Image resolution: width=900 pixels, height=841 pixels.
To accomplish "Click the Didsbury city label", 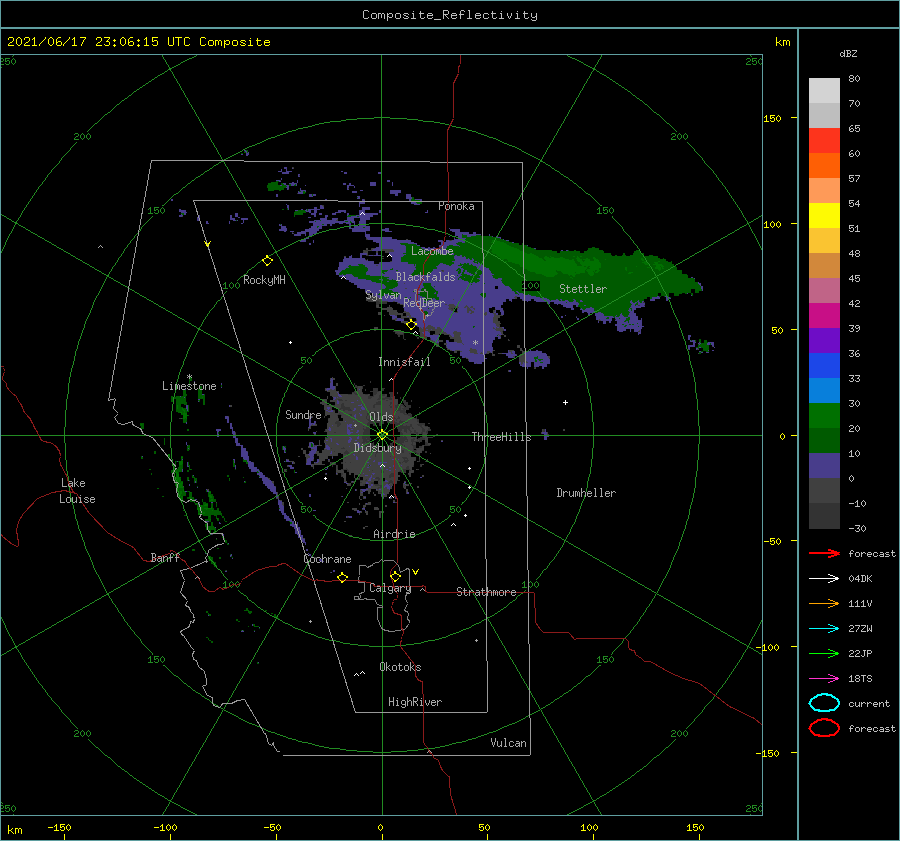I will pyautogui.click(x=378, y=448).
